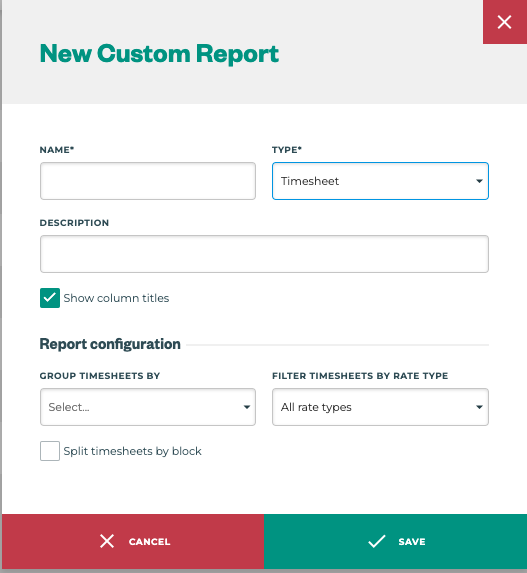Click the Filter Timesheets By Rate Type label
This screenshot has height=573, width=527.
[360, 376]
